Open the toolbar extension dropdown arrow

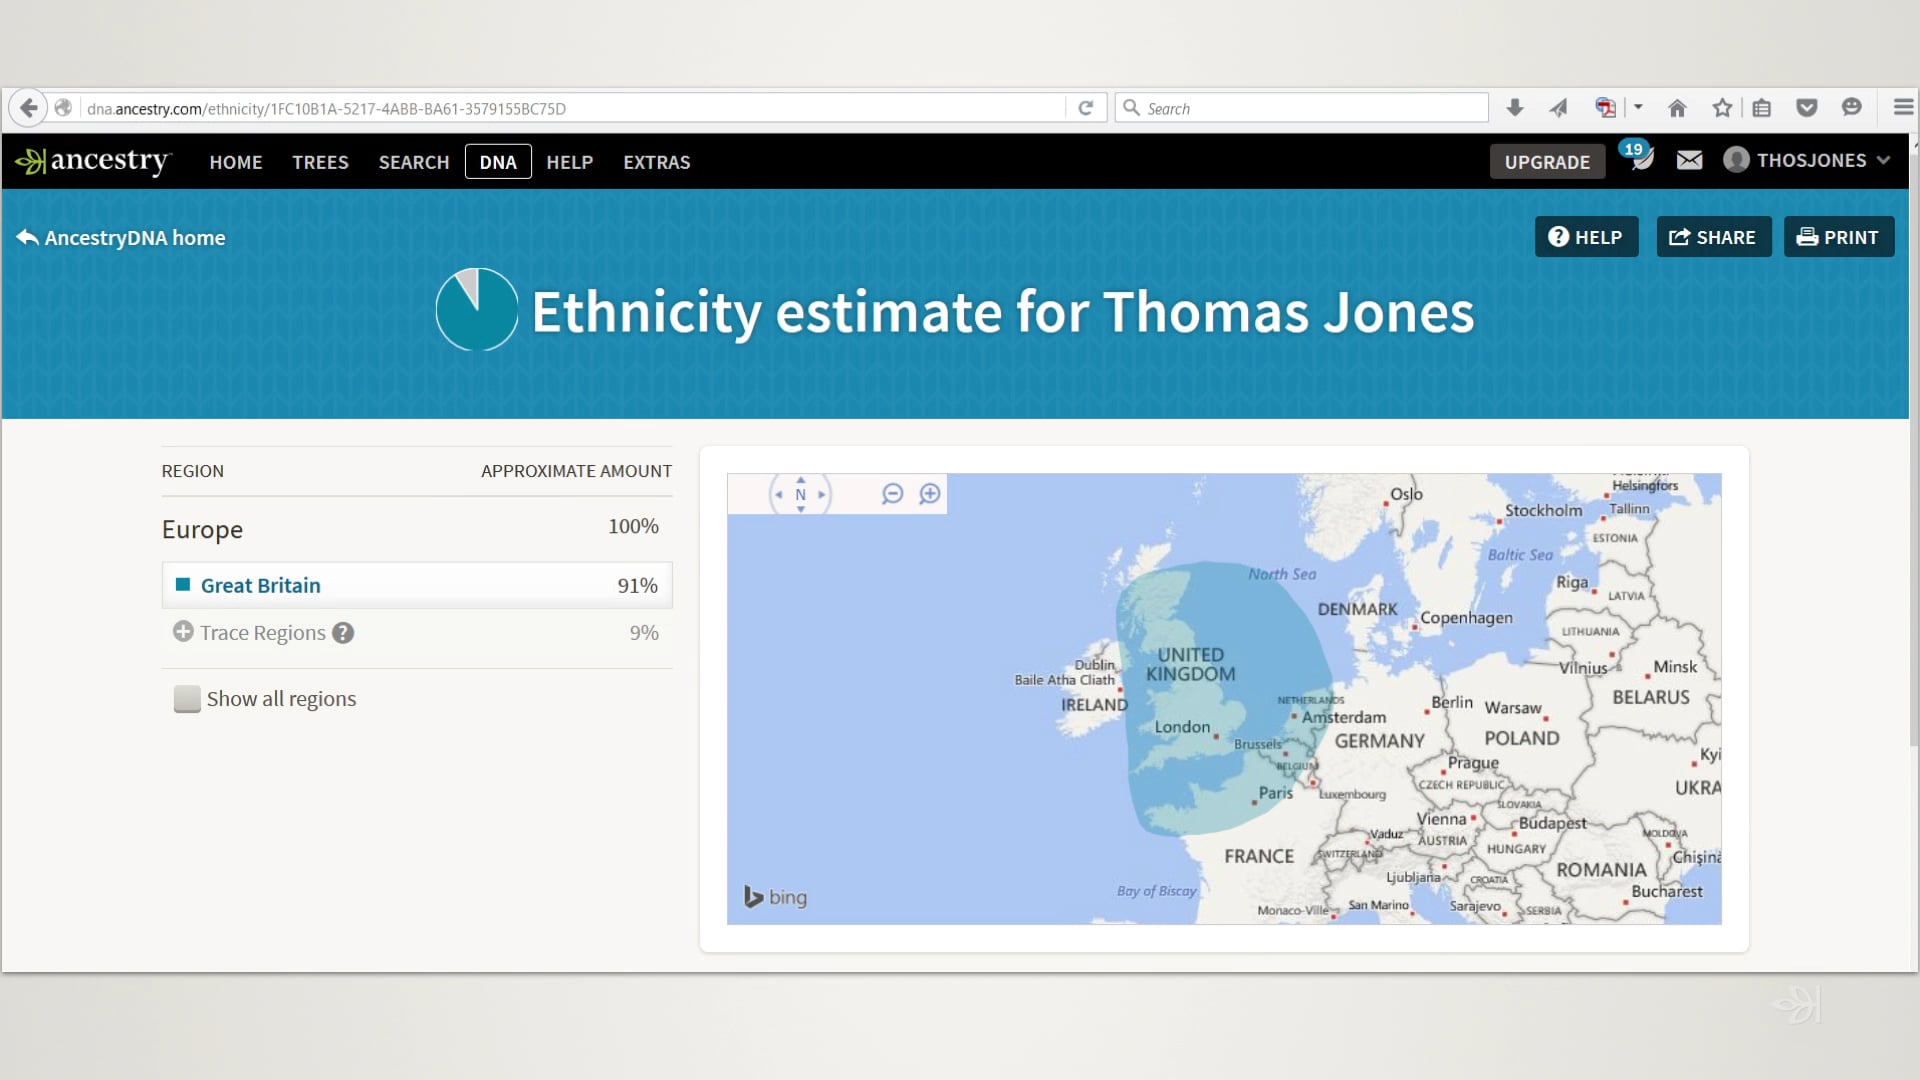pos(1637,107)
